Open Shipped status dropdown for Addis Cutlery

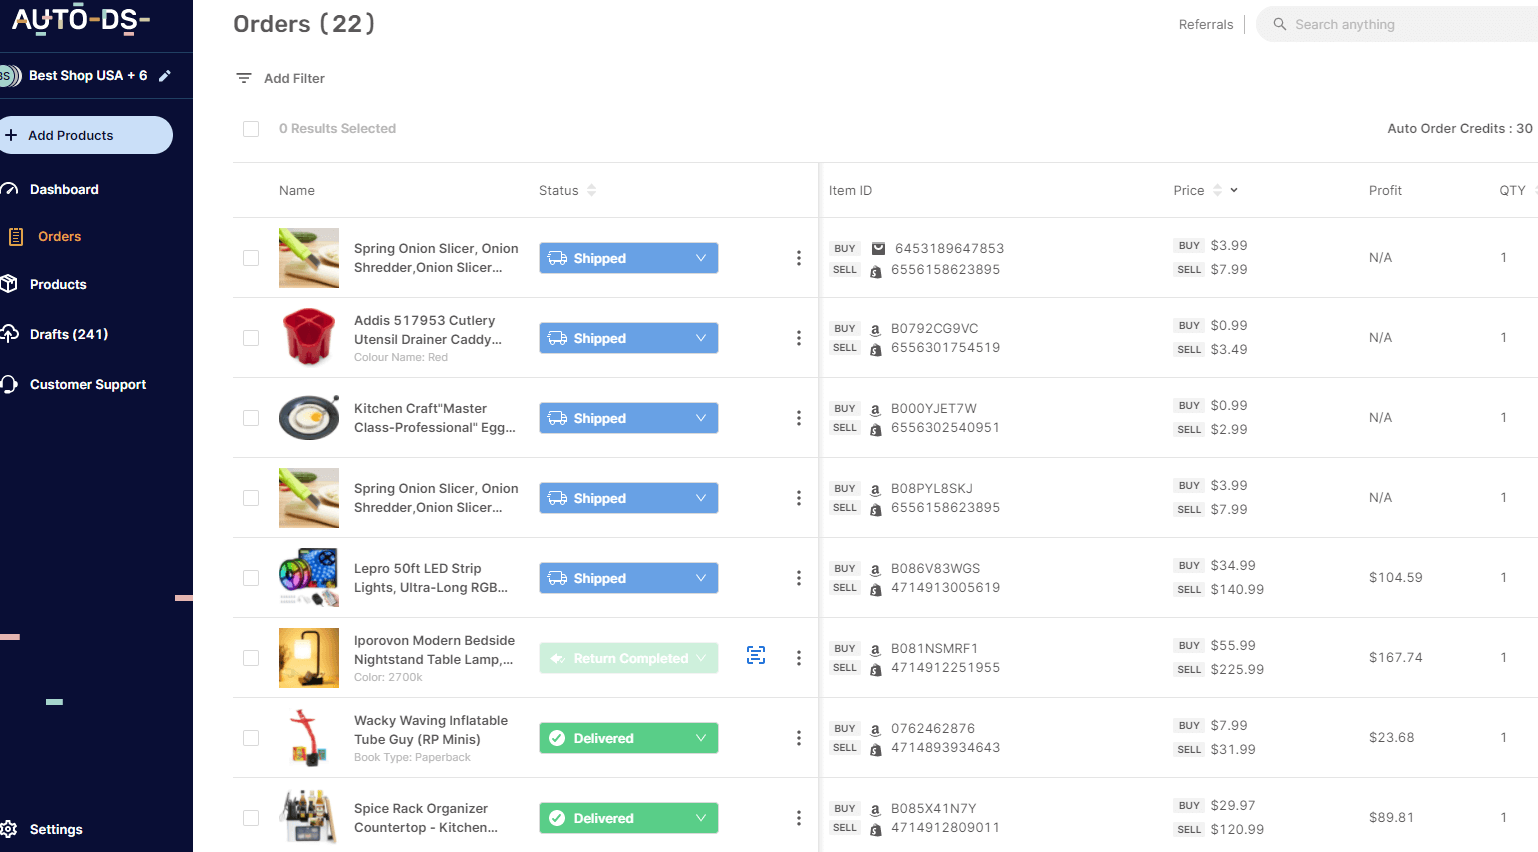click(629, 338)
